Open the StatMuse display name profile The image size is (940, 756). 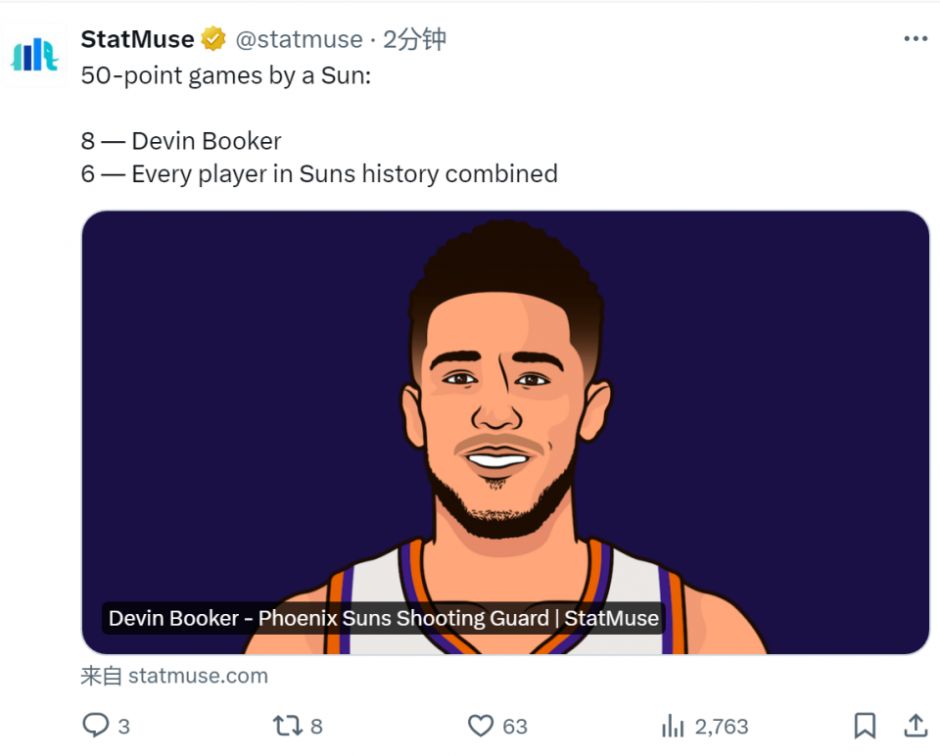[x=137, y=40]
